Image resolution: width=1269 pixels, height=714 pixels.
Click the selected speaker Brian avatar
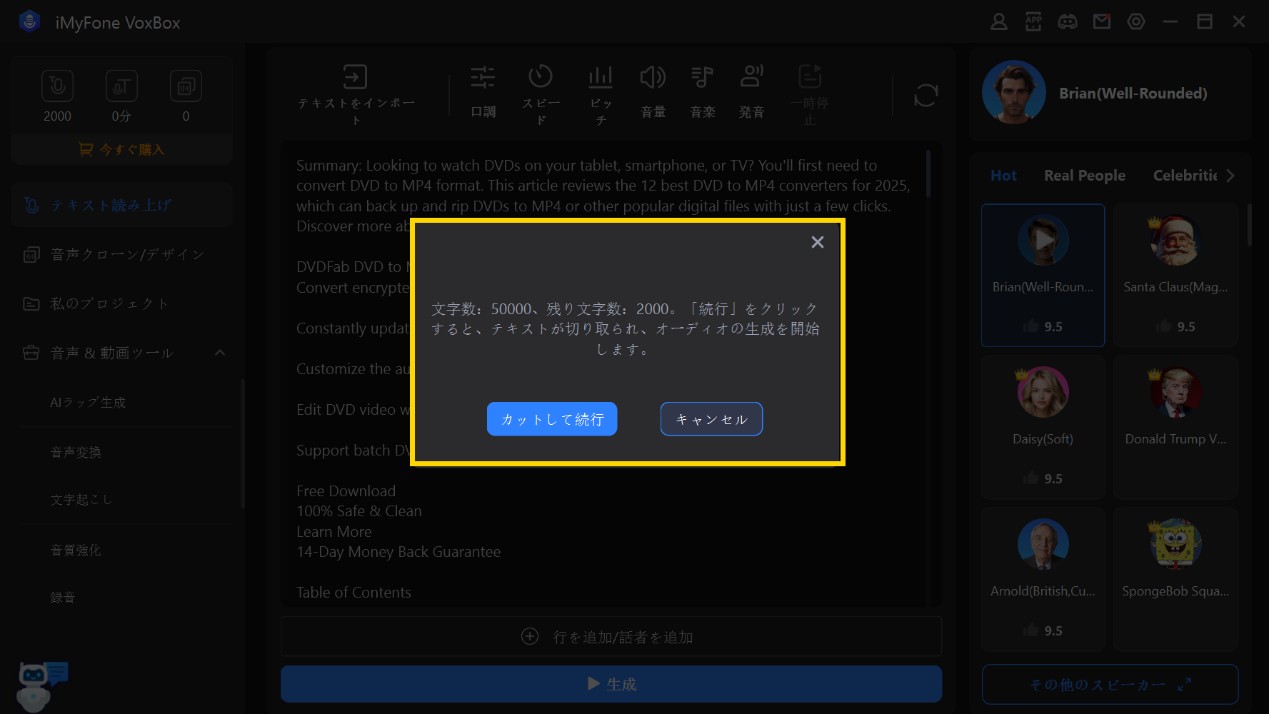pos(1013,93)
